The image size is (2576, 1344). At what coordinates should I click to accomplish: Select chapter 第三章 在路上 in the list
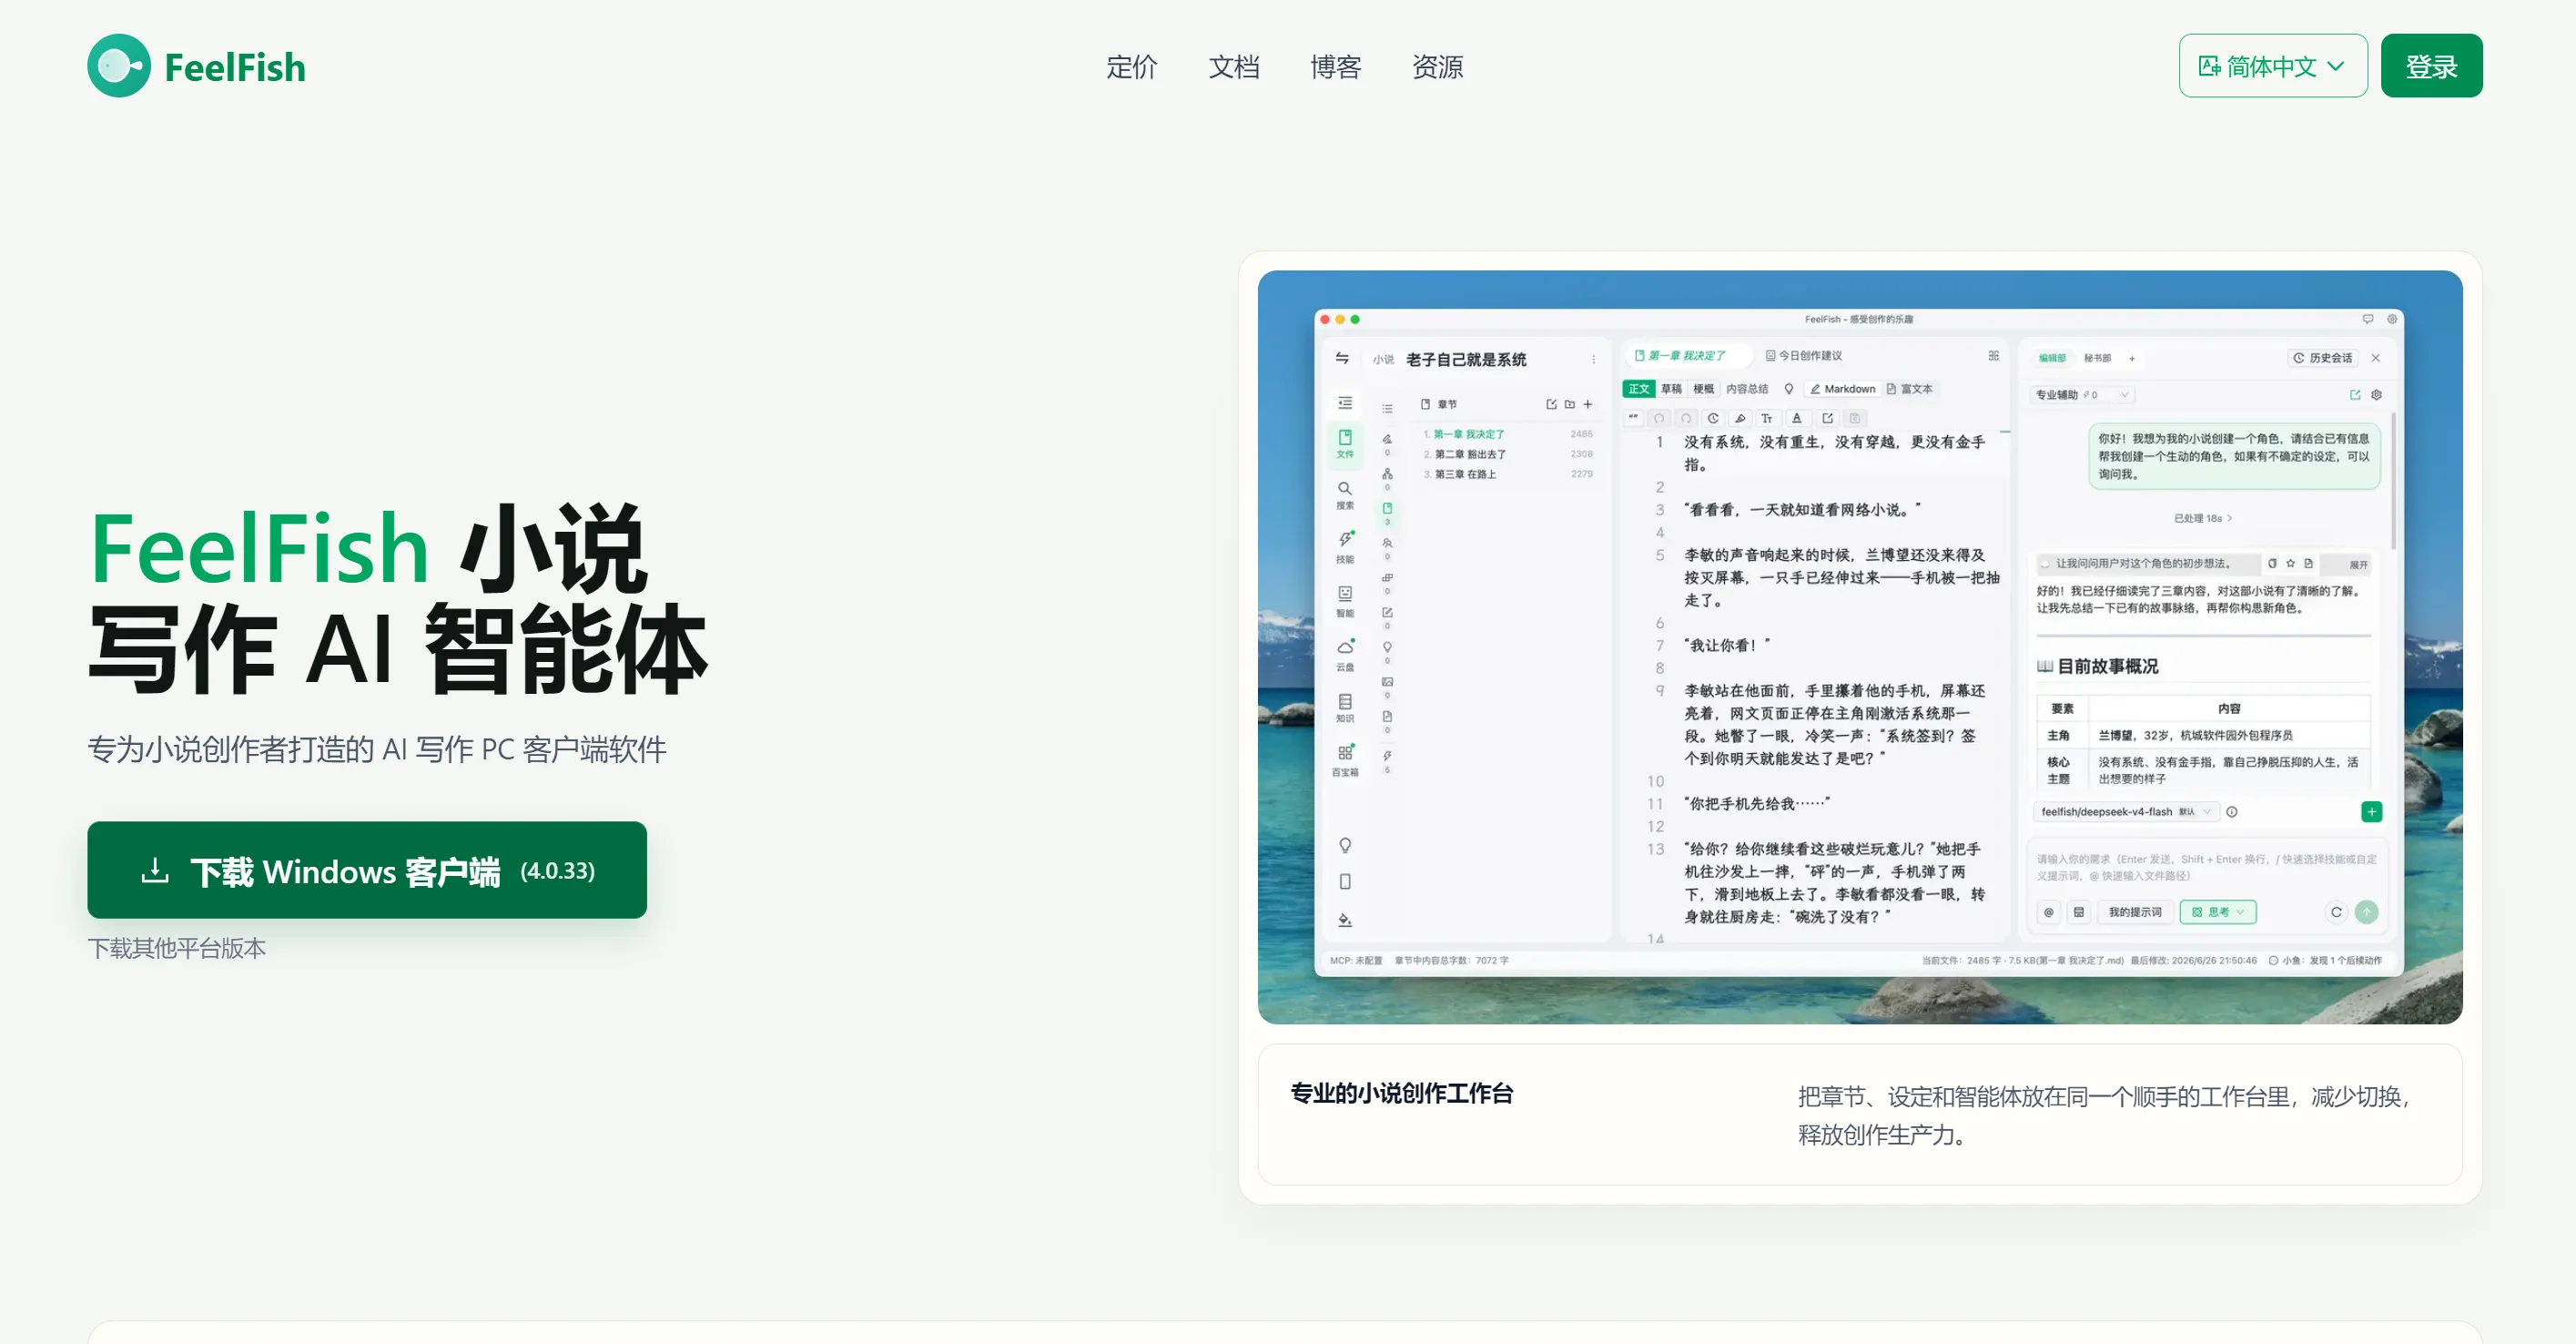click(x=1508, y=474)
